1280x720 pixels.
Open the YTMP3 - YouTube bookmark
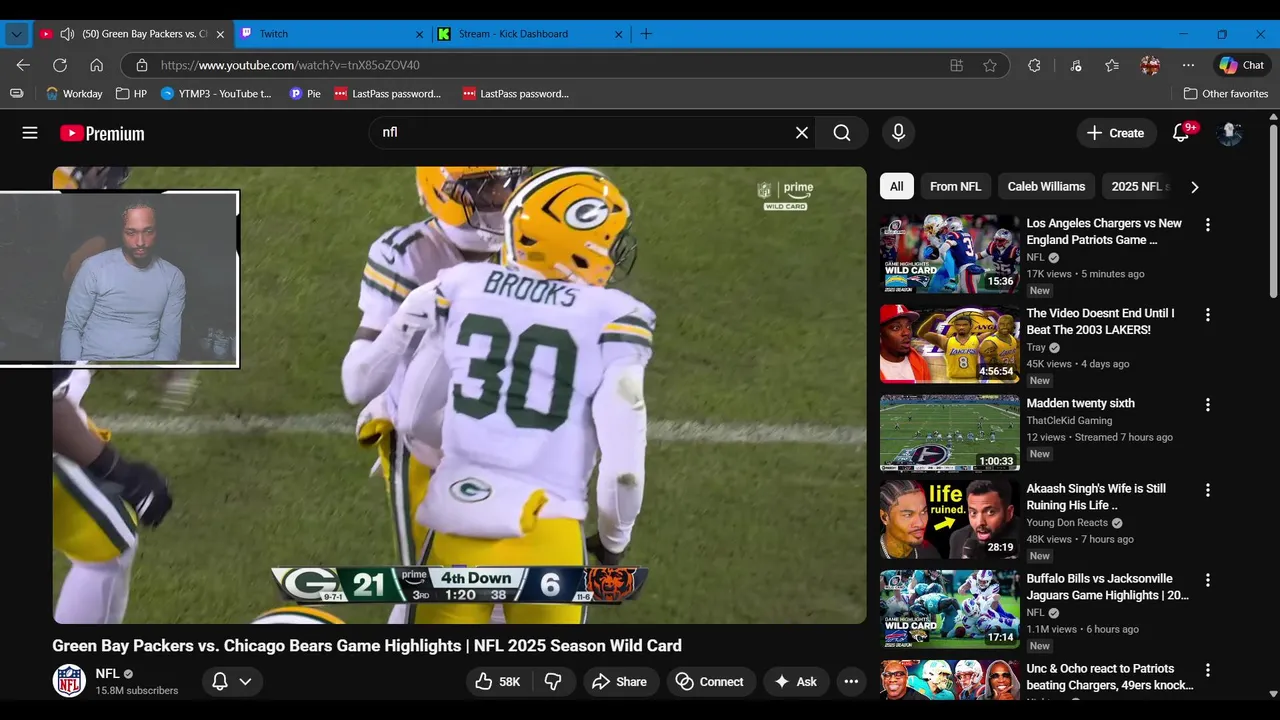click(x=216, y=94)
